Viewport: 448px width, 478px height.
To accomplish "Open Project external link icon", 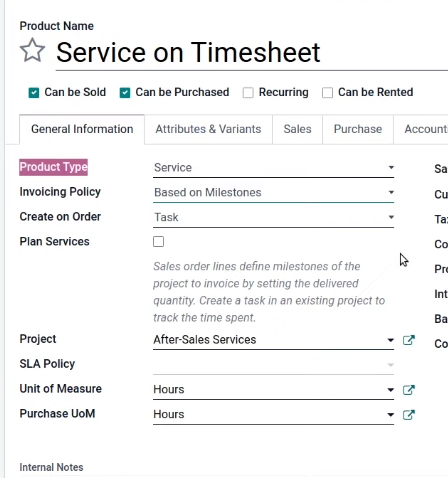I will tap(409, 340).
